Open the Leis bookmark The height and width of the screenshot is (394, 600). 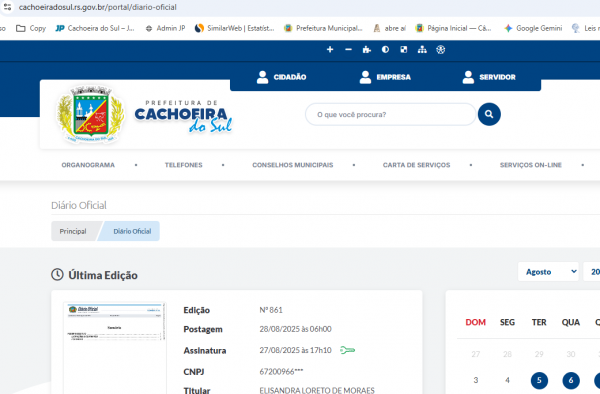(585, 28)
